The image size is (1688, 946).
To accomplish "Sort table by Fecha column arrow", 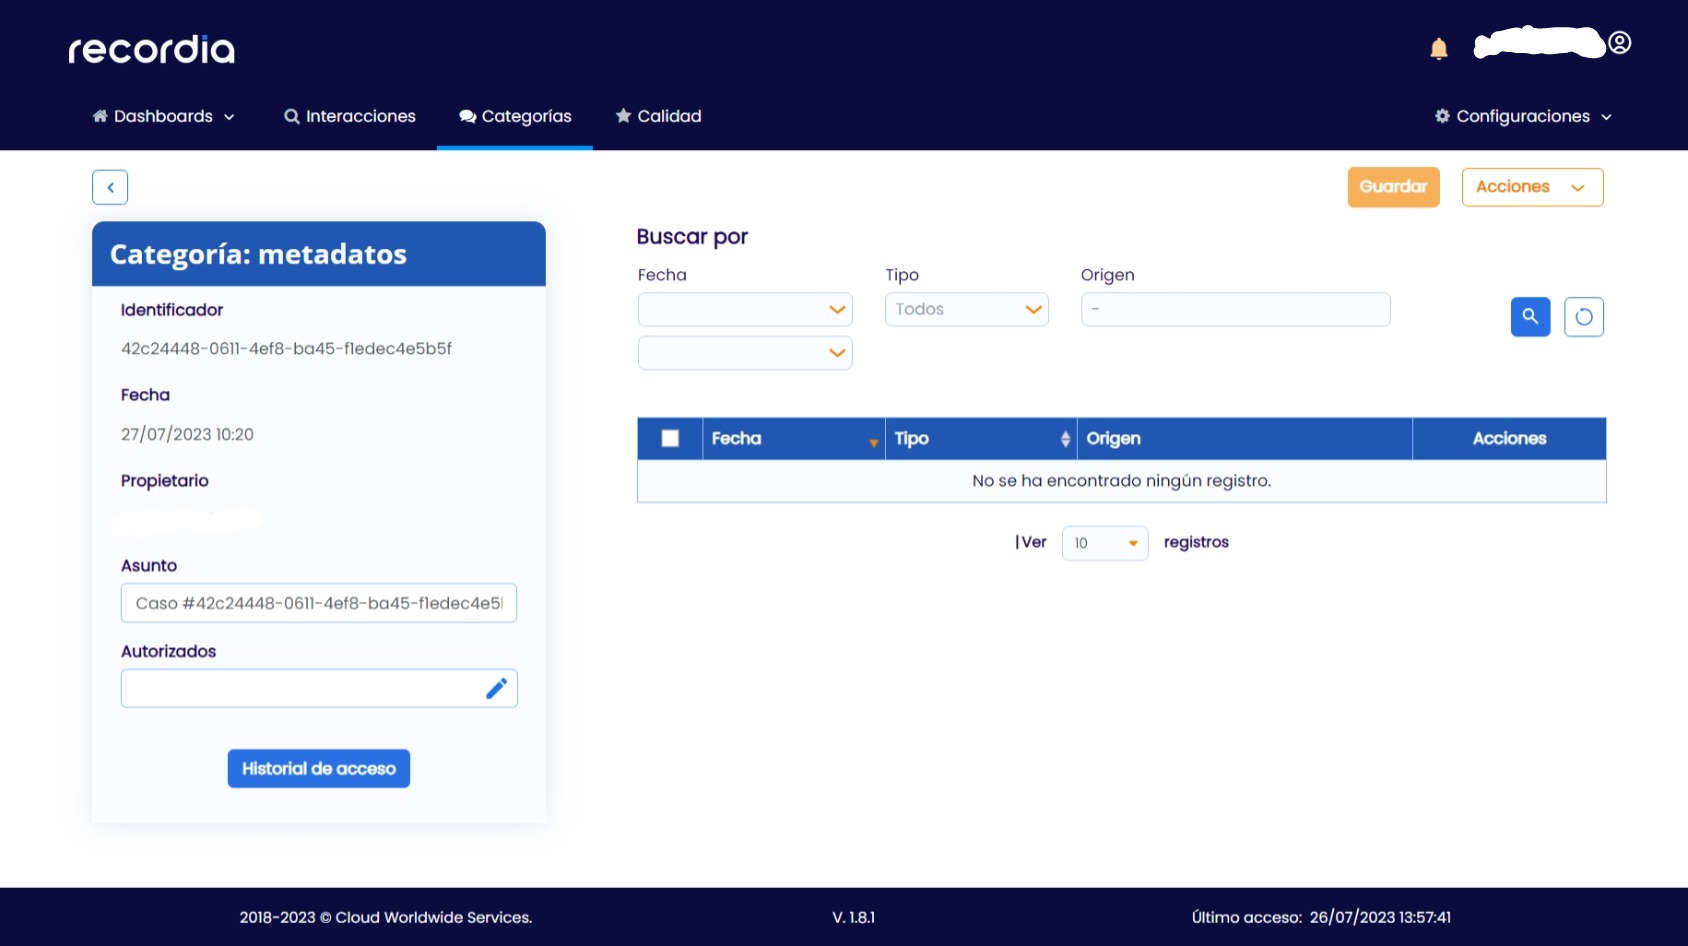I will coord(873,441).
